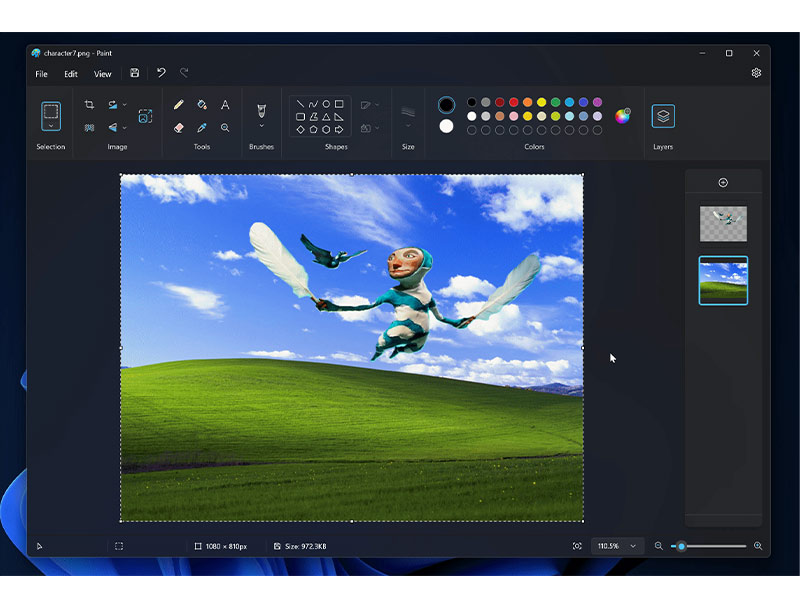Open Edit colors color wheel
Screen dimensions: 800x600
coord(622,116)
